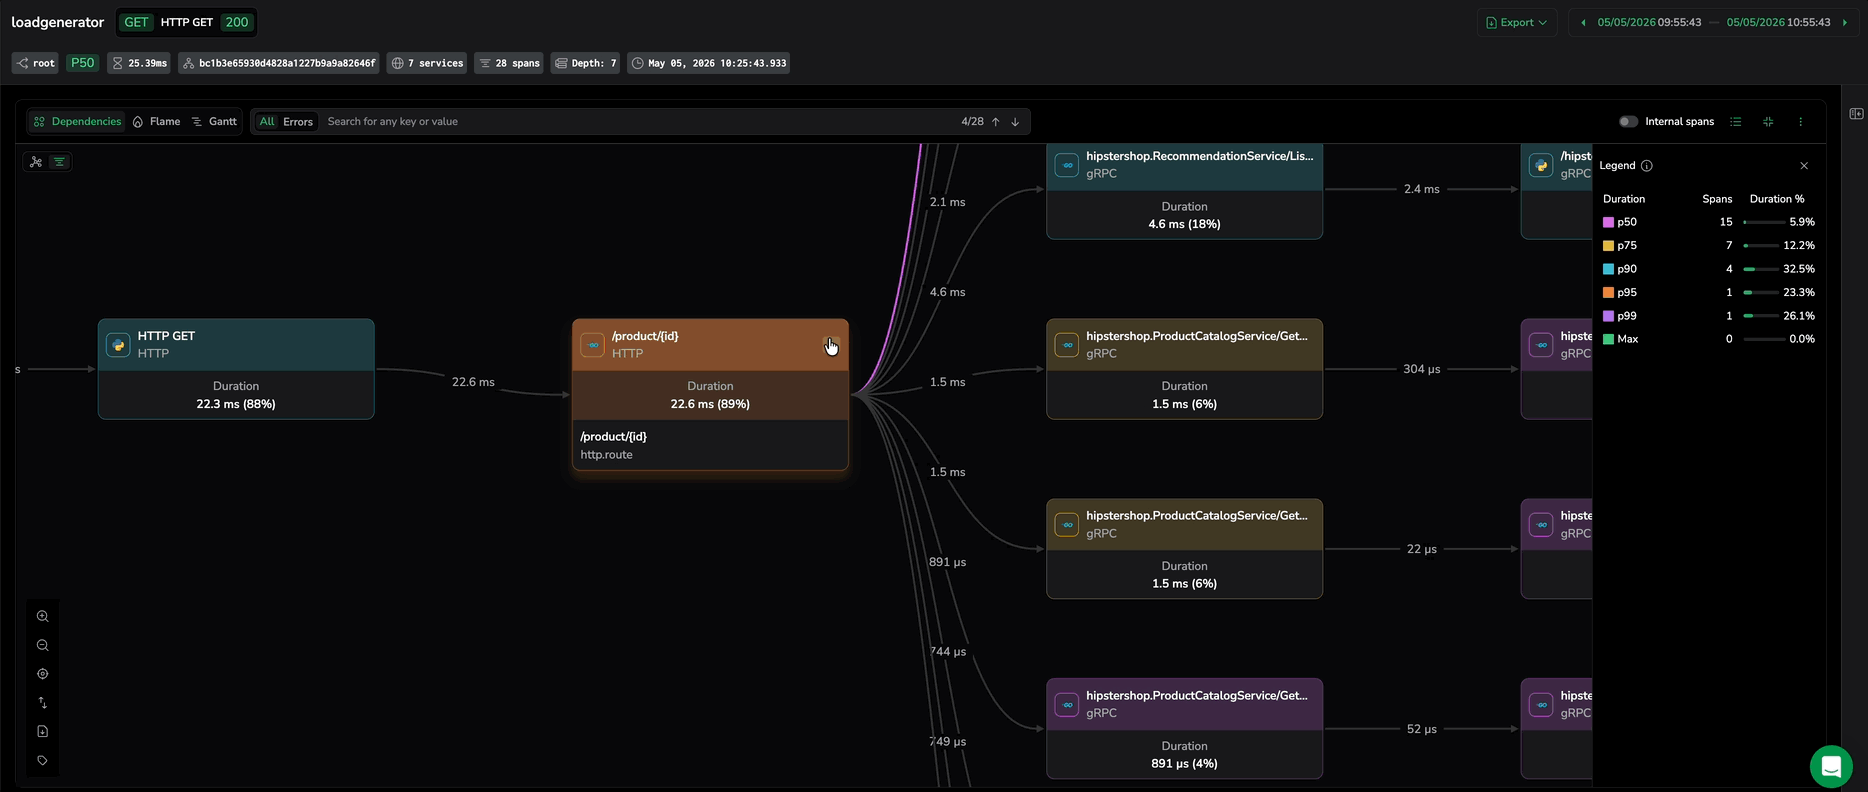Click the loadgenerator service title
This screenshot has height=792, width=1868.
coord(58,22)
